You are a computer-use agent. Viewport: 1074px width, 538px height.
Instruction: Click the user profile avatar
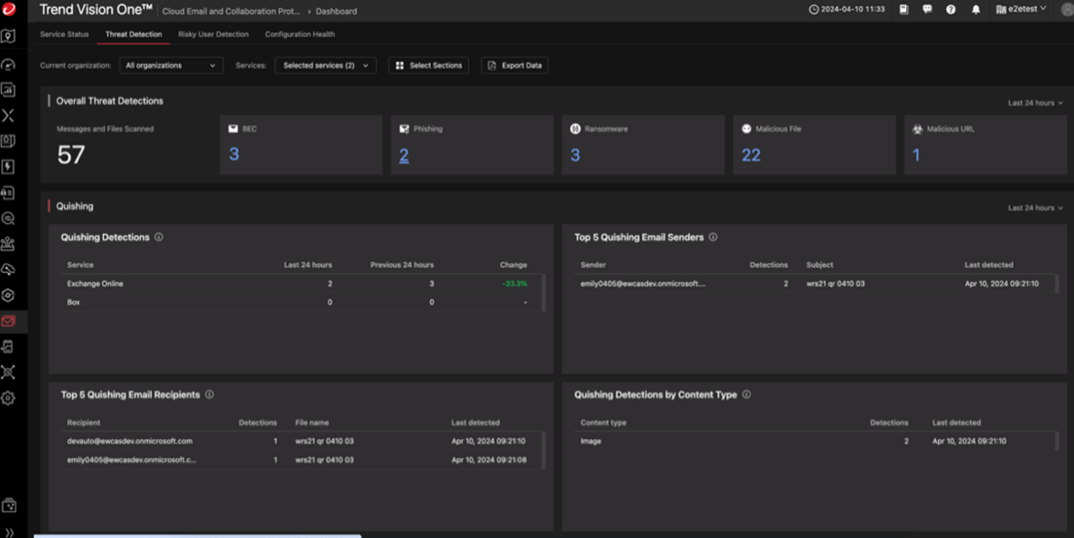(1066, 10)
